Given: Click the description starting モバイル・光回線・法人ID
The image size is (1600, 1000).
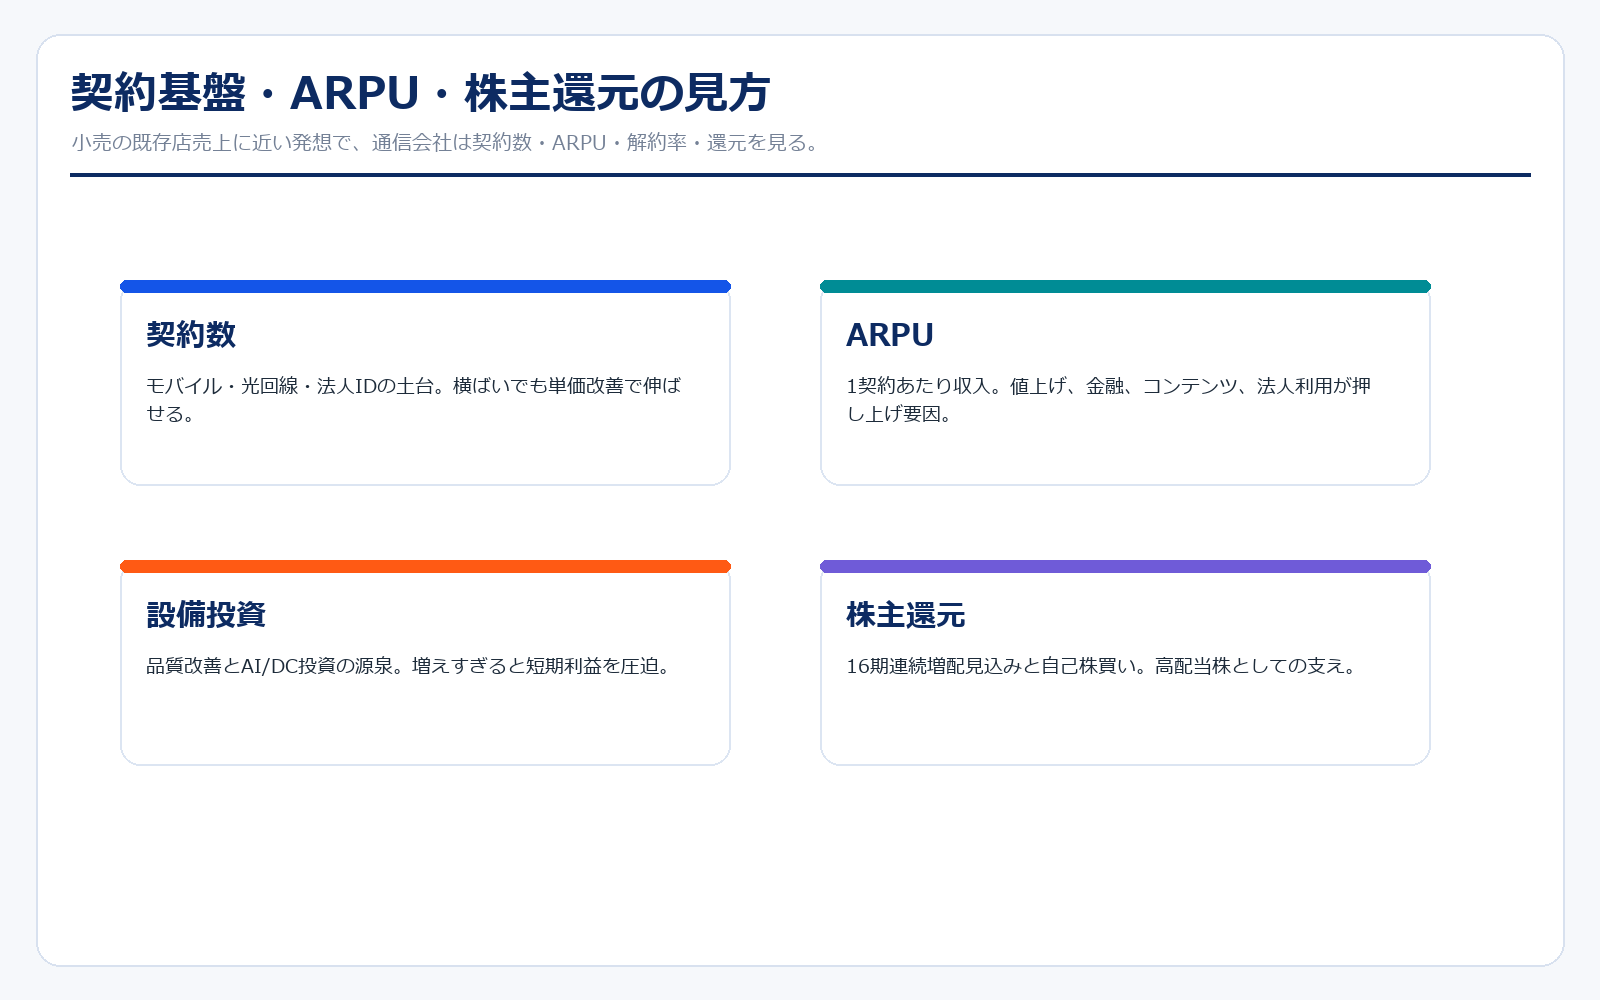Looking at the screenshot, I should (x=414, y=400).
